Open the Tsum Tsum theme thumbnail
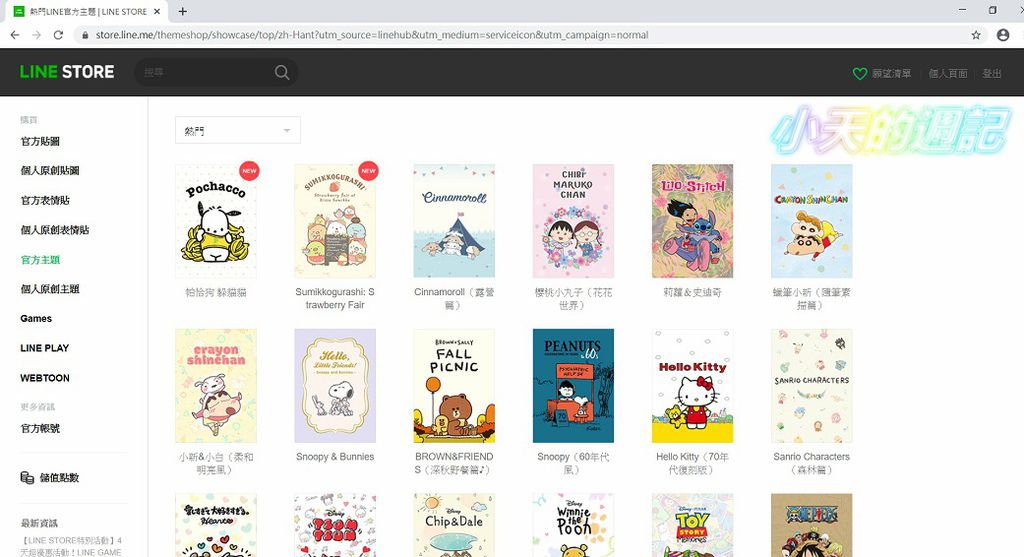This screenshot has height=557, width=1024. [x=335, y=525]
